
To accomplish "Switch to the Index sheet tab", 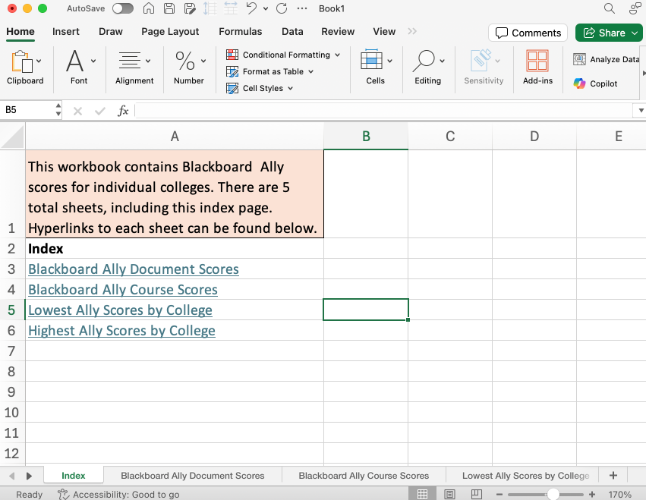I will click(73, 476).
